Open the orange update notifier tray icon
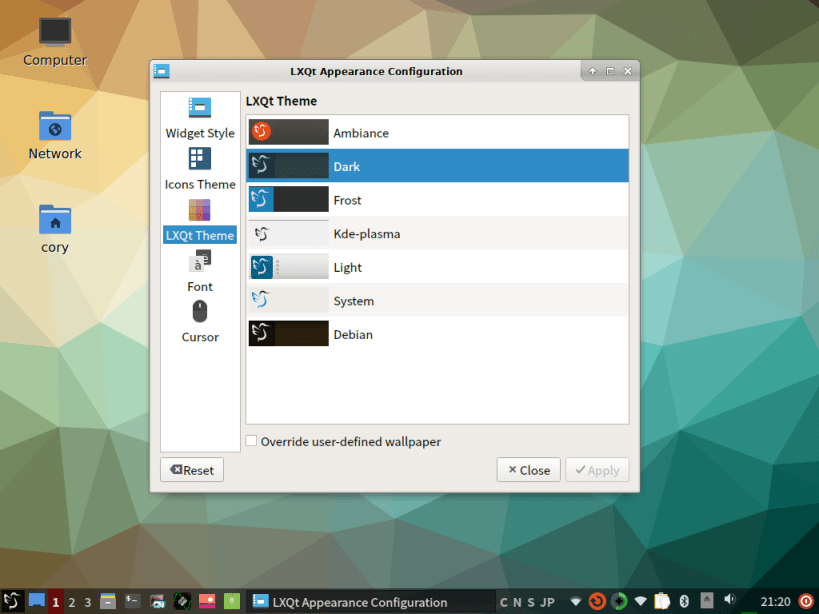 (597, 601)
